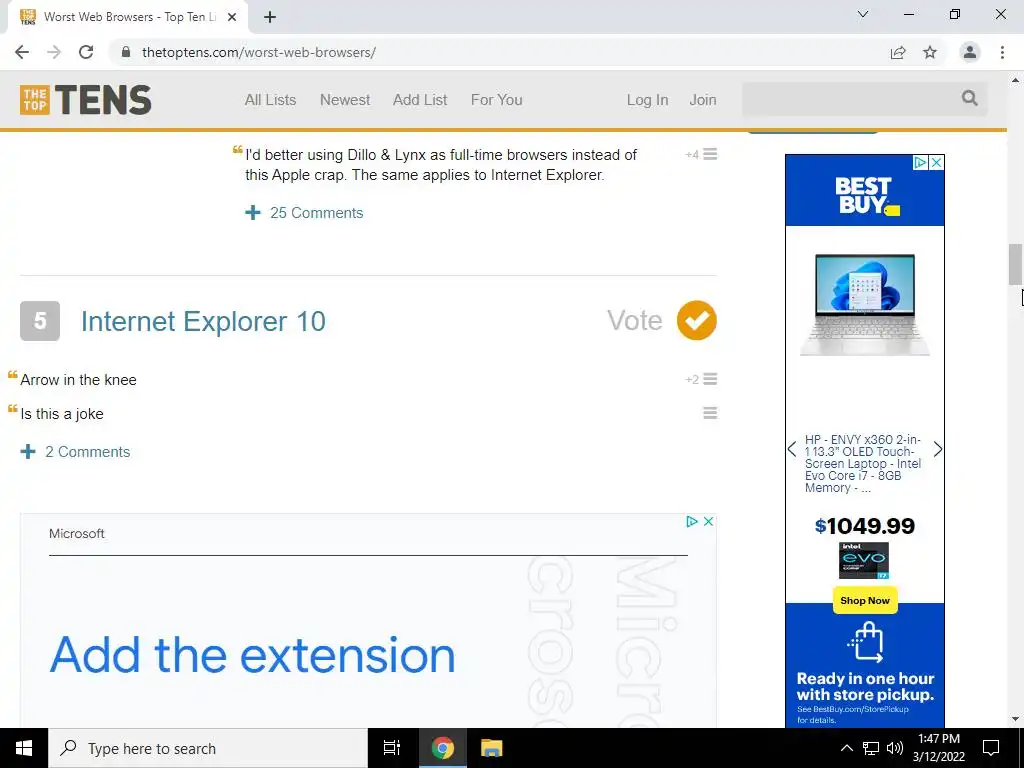Click the HP ENVY laptop image
This screenshot has height=768, width=1024.
[865, 304]
